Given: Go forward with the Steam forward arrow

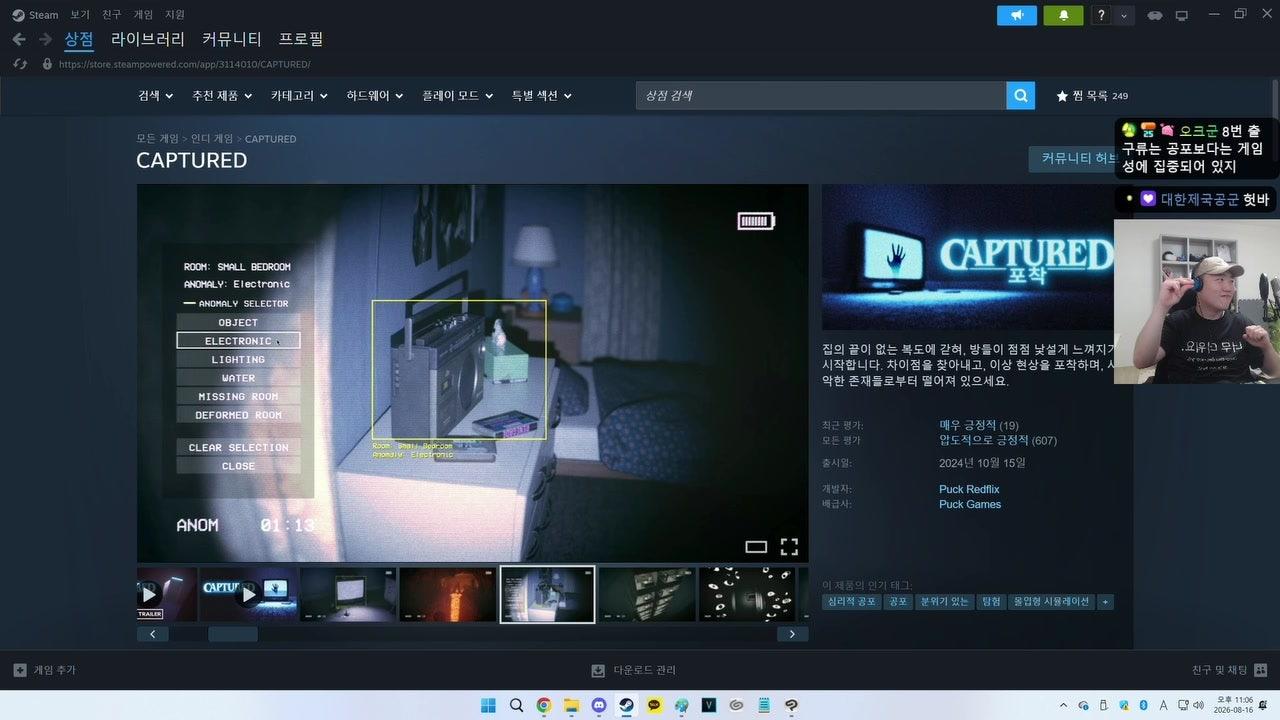Looking at the screenshot, I should tap(45, 39).
